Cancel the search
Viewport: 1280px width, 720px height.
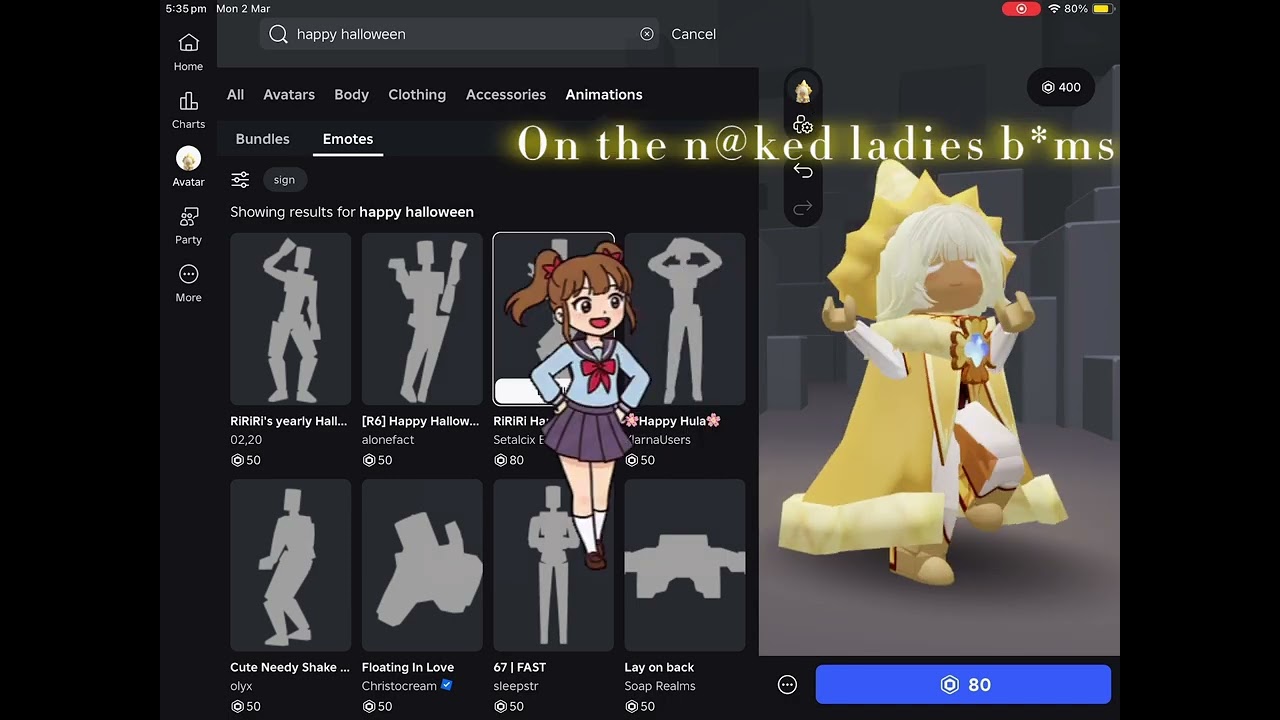[x=693, y=34]
